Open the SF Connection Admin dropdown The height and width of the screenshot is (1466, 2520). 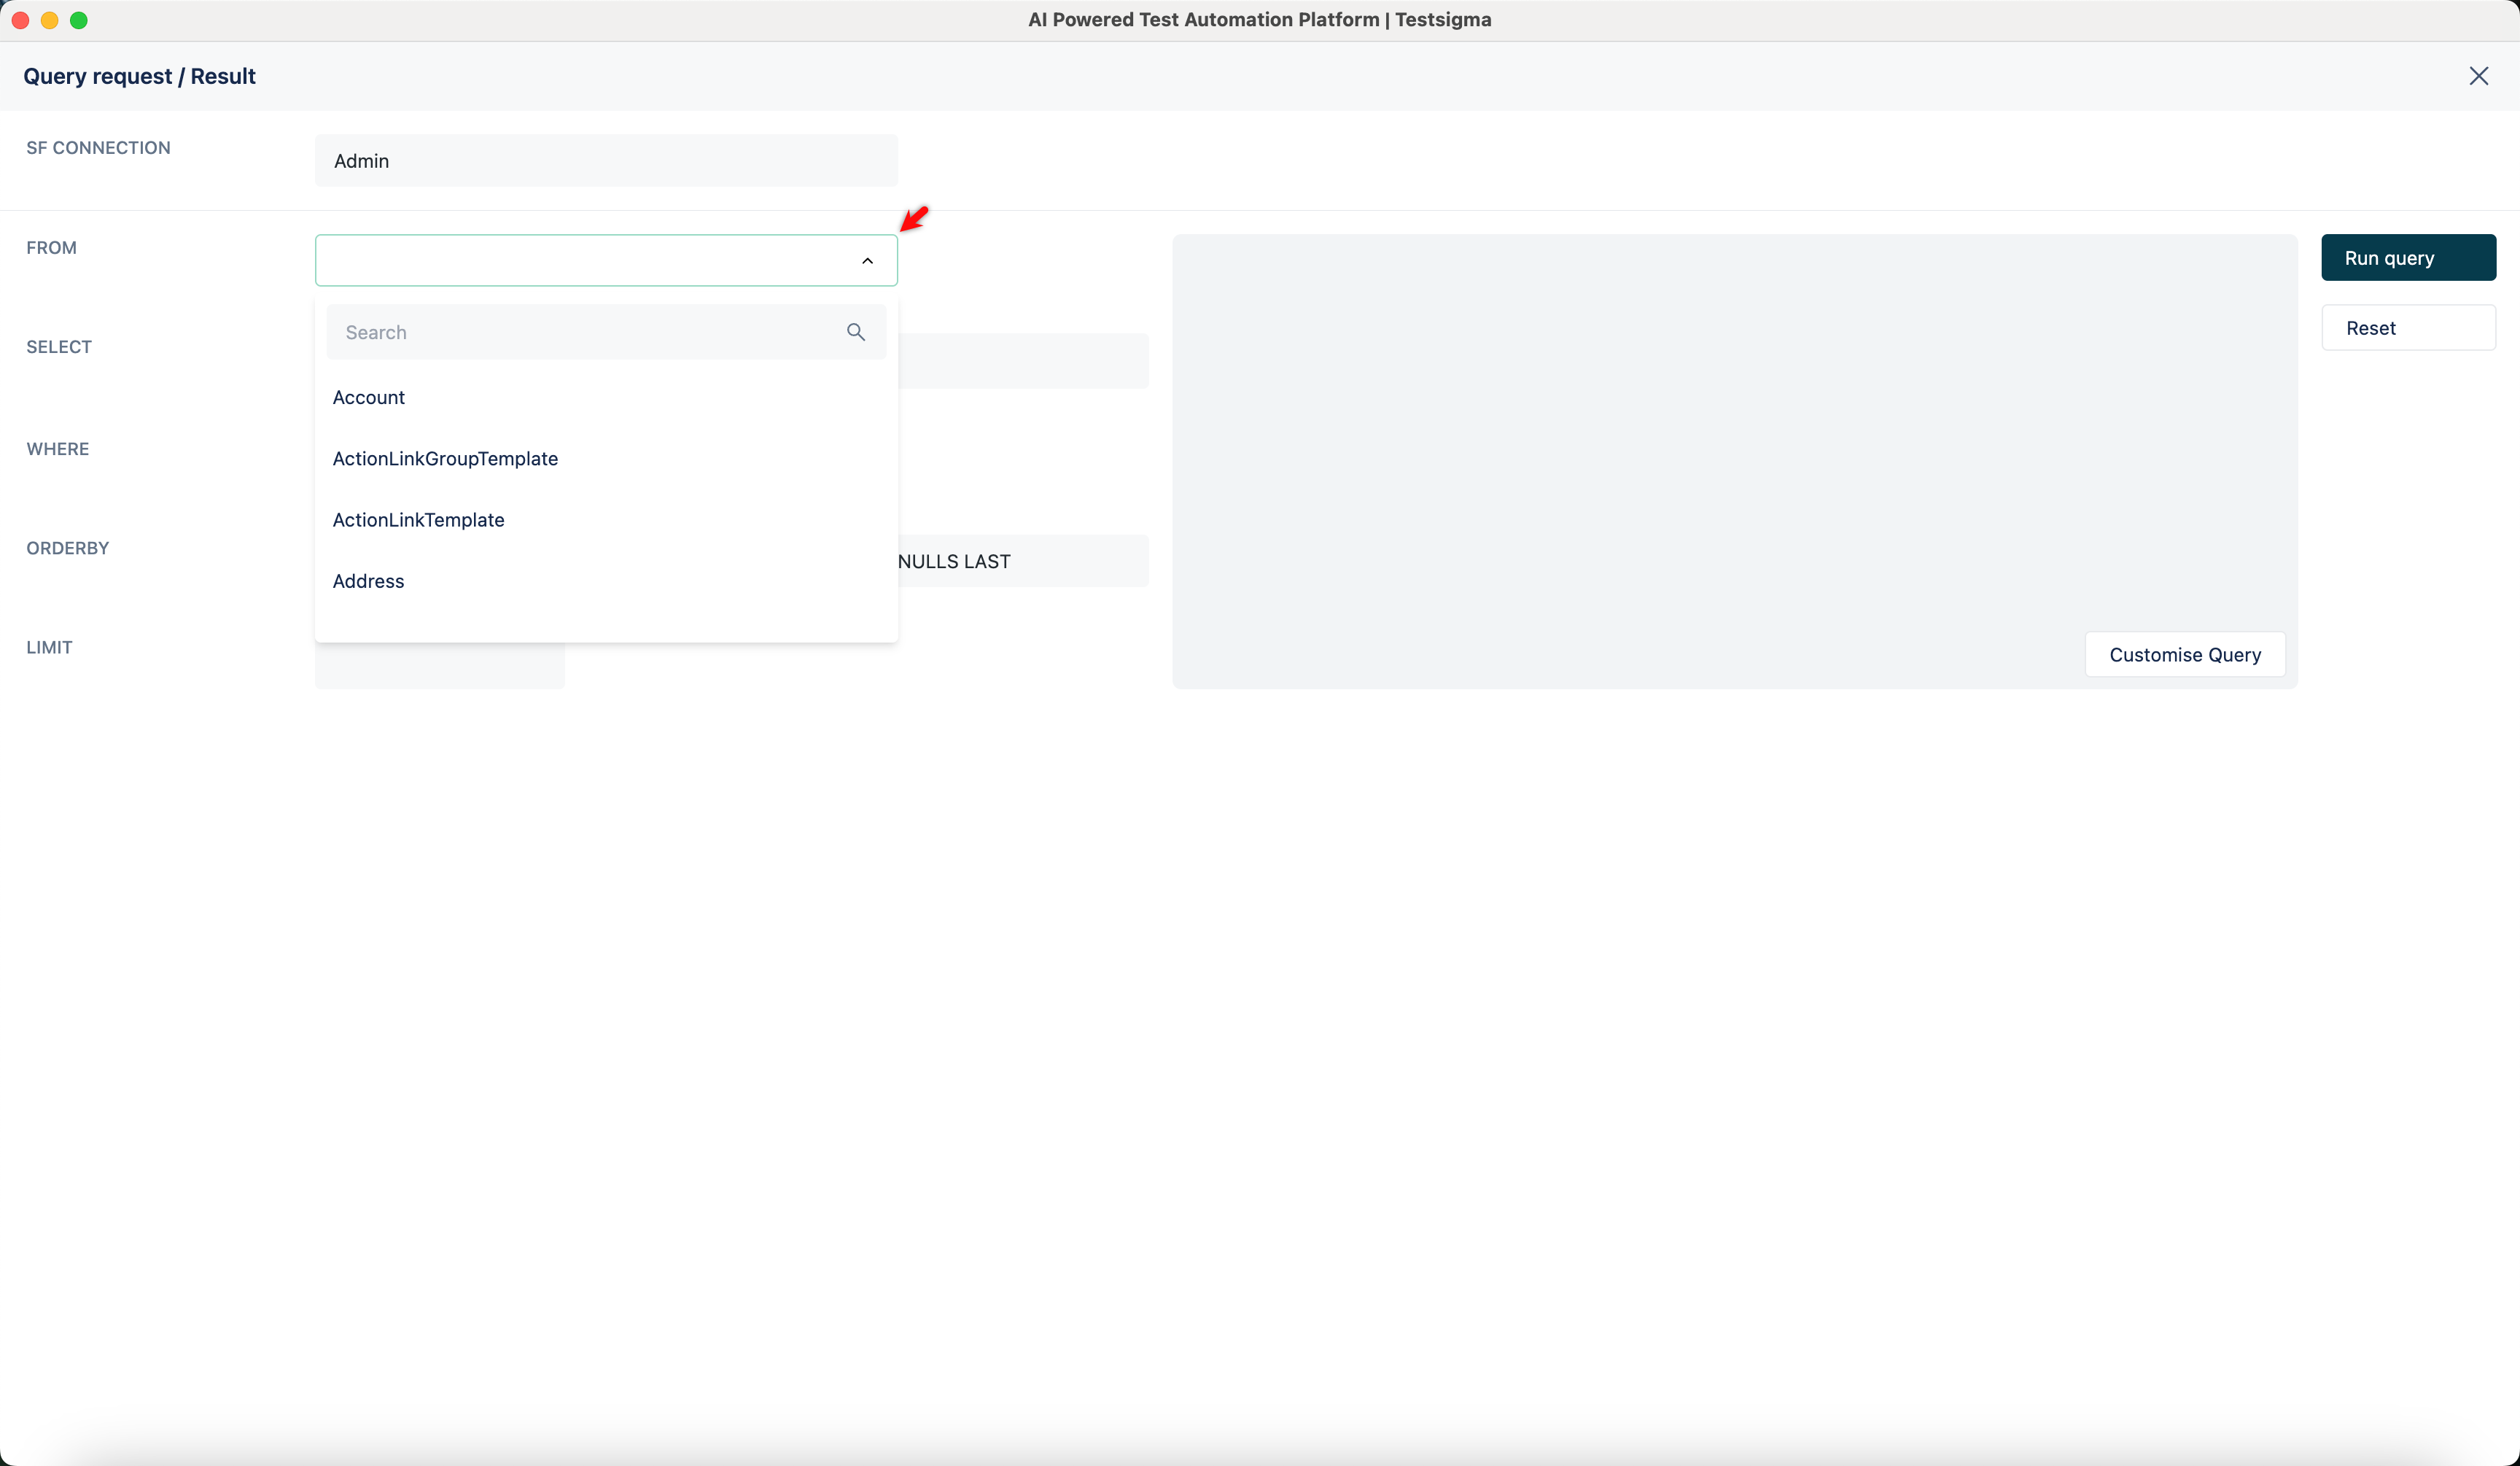(605, 160)
